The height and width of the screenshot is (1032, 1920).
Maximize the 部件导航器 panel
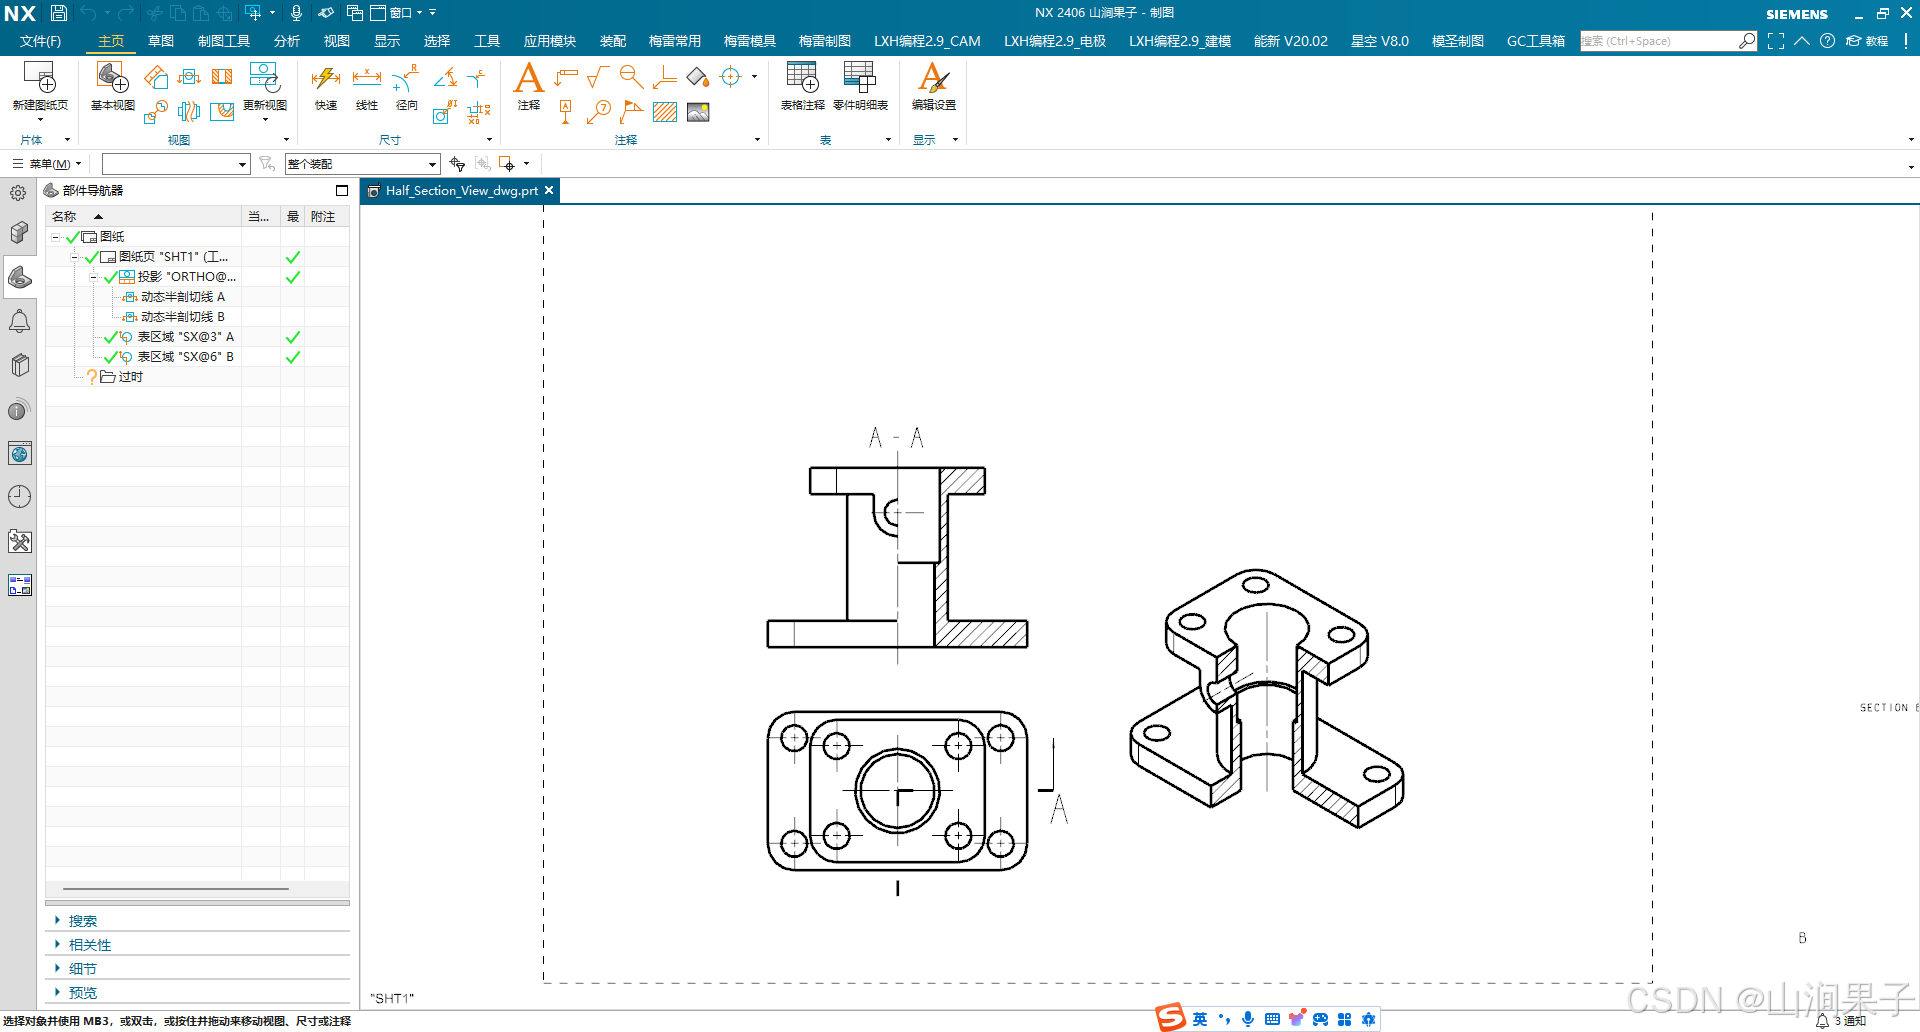342,190
